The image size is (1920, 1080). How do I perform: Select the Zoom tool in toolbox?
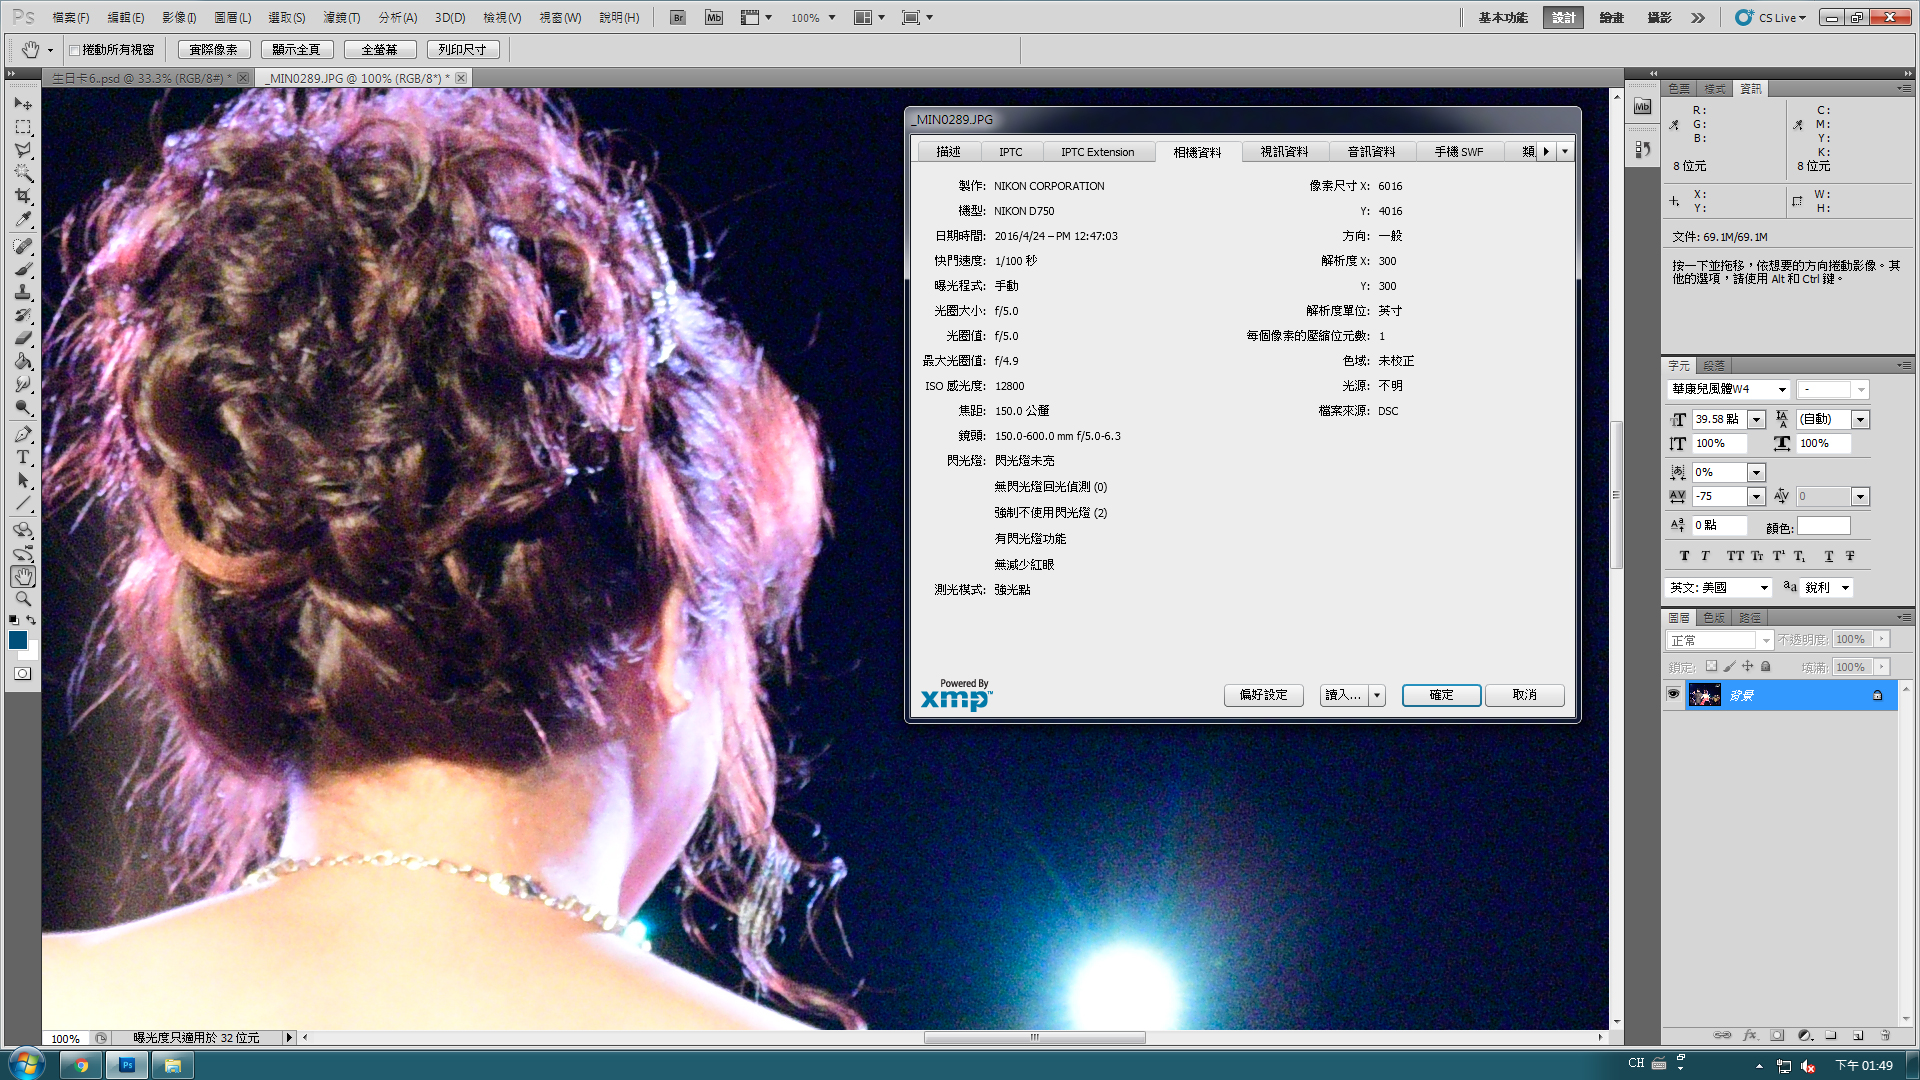point(23,599)
